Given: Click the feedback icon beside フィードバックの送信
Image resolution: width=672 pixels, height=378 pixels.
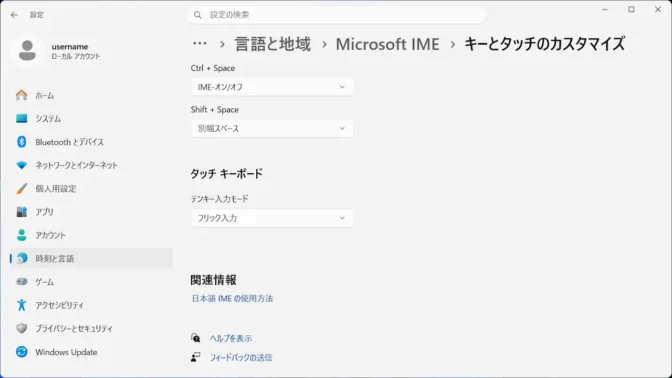Looking at the screenshot, I should coord(195,357).
